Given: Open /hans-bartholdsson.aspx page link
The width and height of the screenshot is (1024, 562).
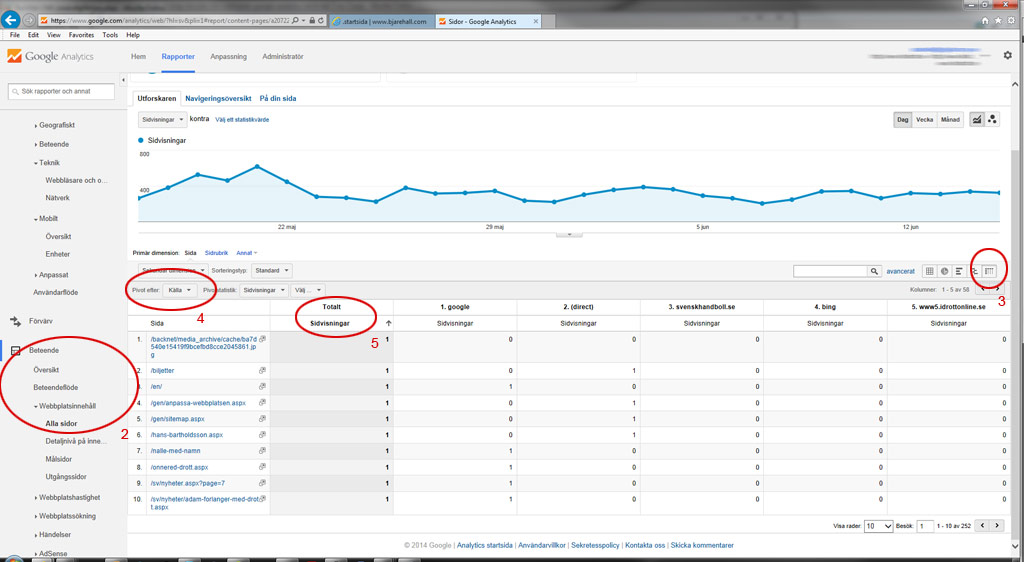Looking at the screenshot, I should 187,435.
